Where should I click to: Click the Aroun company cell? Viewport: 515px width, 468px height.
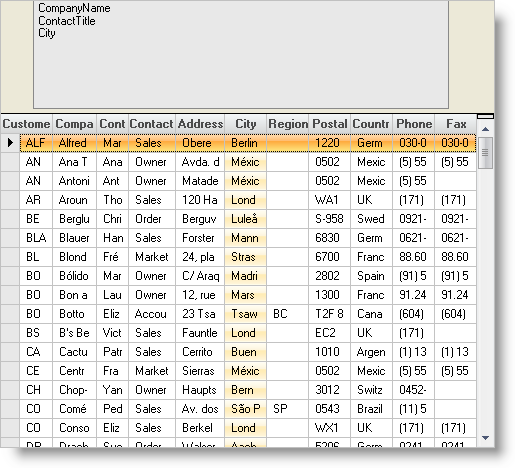click(x=74, y=200)
